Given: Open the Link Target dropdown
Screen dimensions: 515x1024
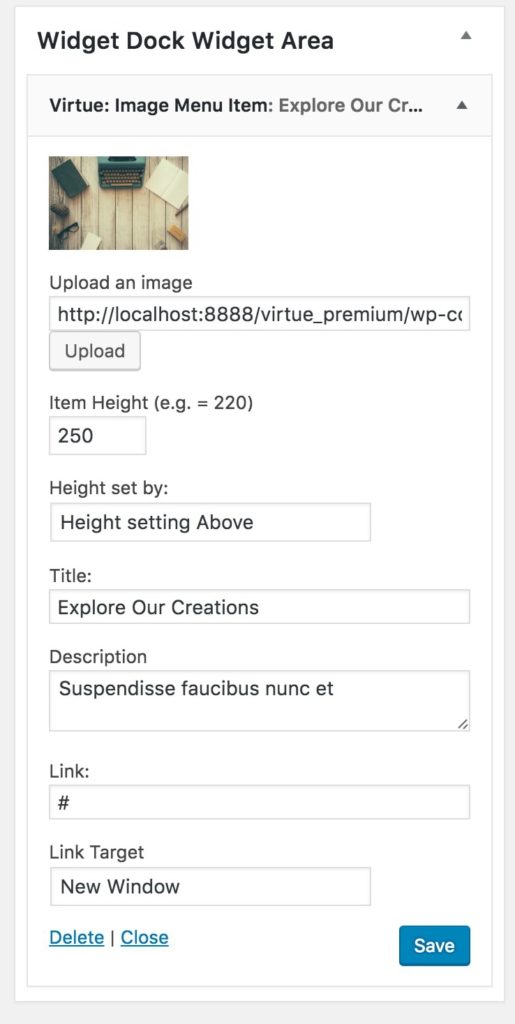Looking at the screenshot, I should 210,886.
